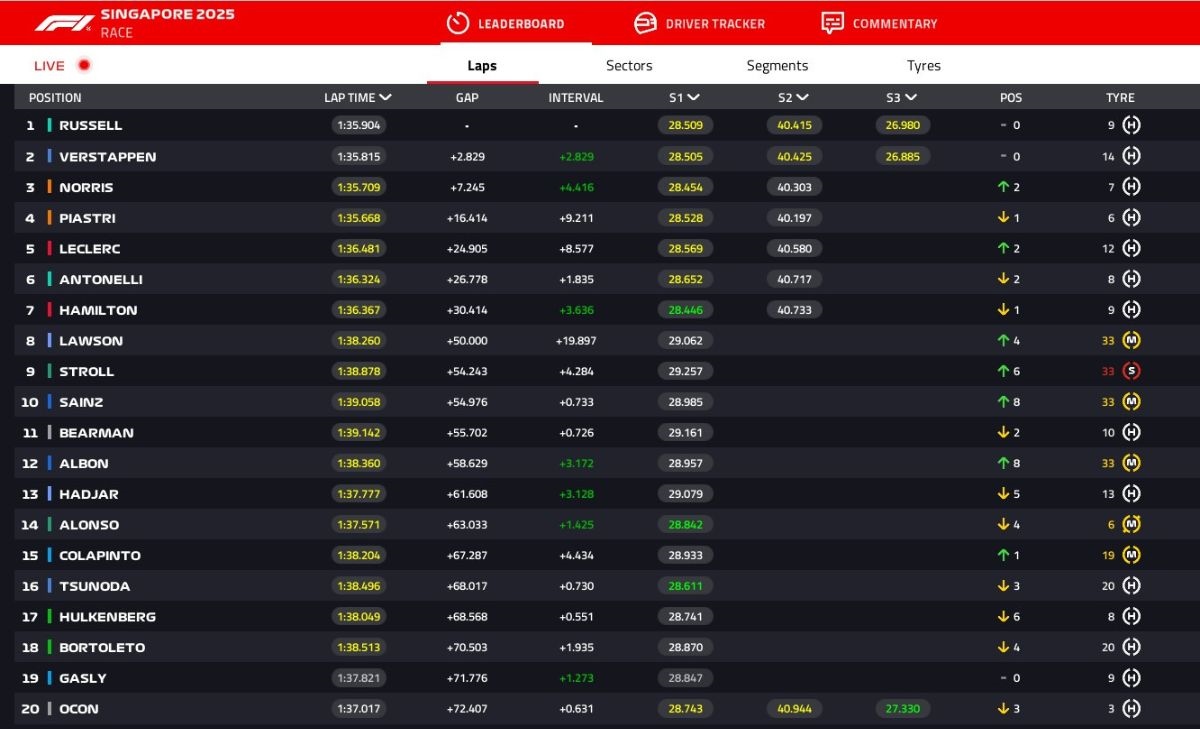Click the Driver Tracker helmet icon
The height and width of the screenshot is (729, 1200).
[646, 23]
